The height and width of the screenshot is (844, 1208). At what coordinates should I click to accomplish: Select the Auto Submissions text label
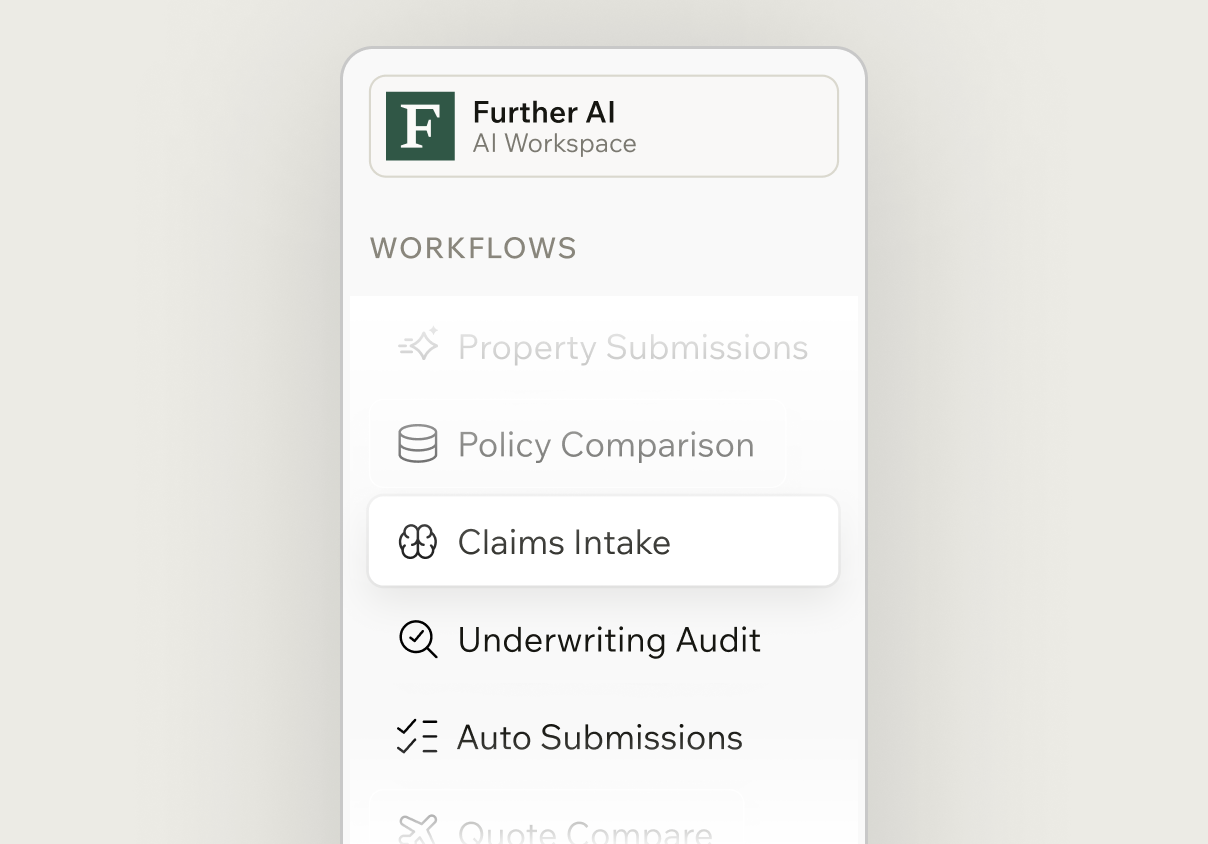(x=600, y=738)
